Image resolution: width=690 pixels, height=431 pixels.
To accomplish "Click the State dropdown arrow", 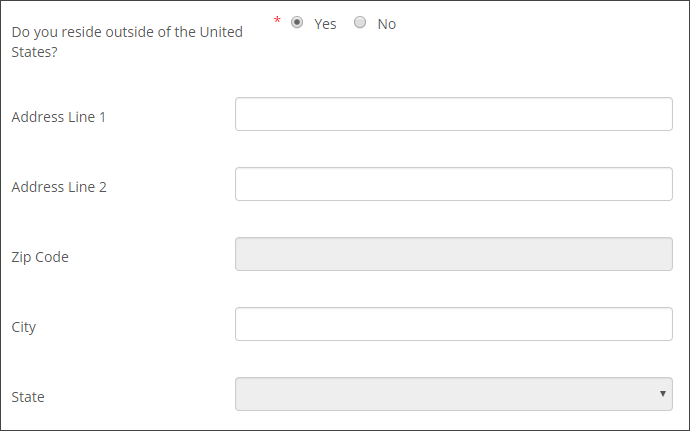I will 663,394.
